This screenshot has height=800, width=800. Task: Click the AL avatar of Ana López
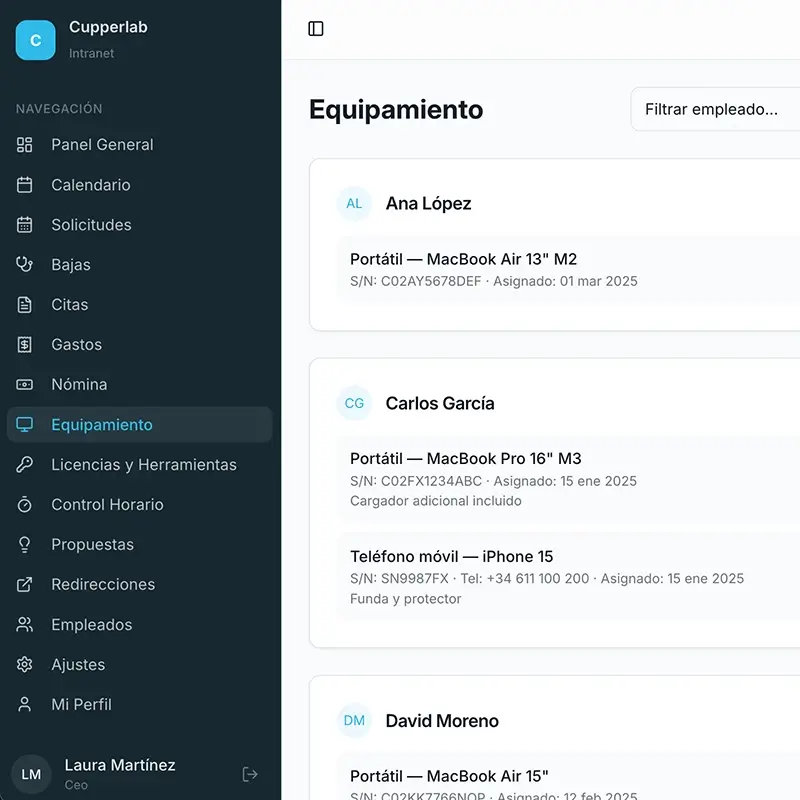[354, 204]
